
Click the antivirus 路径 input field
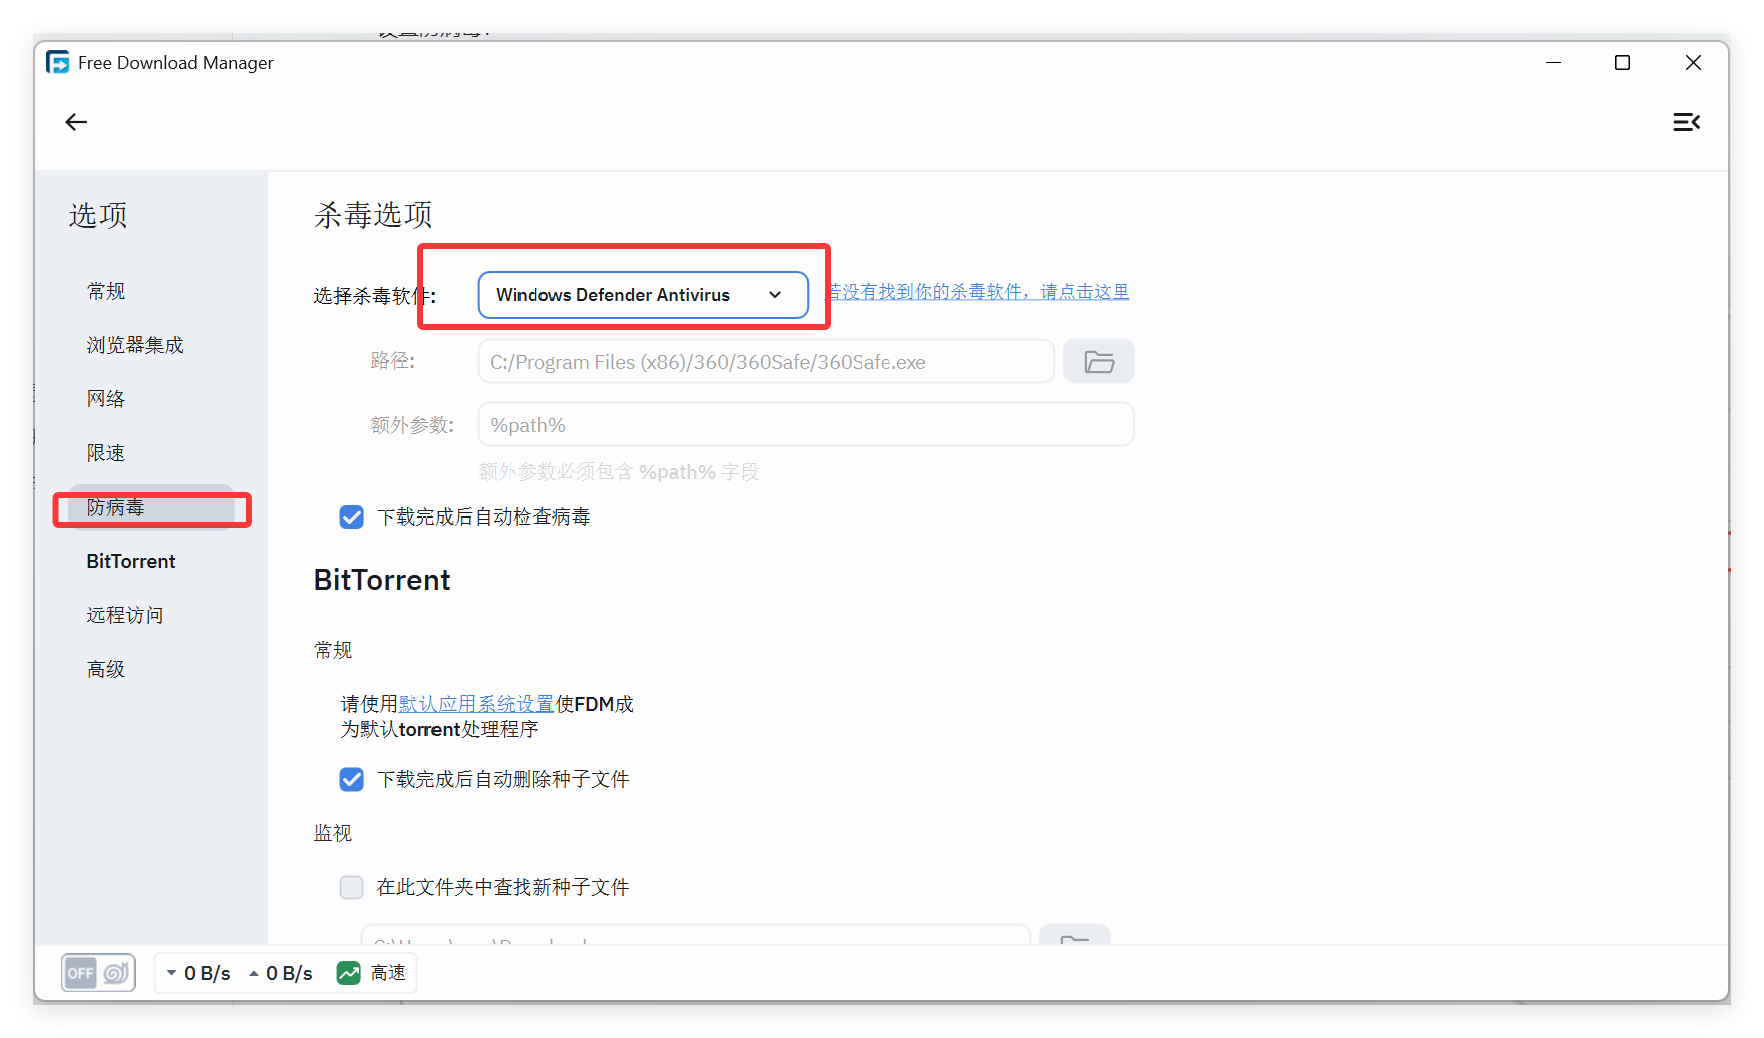pyautogui.click(x=766, y=362)
